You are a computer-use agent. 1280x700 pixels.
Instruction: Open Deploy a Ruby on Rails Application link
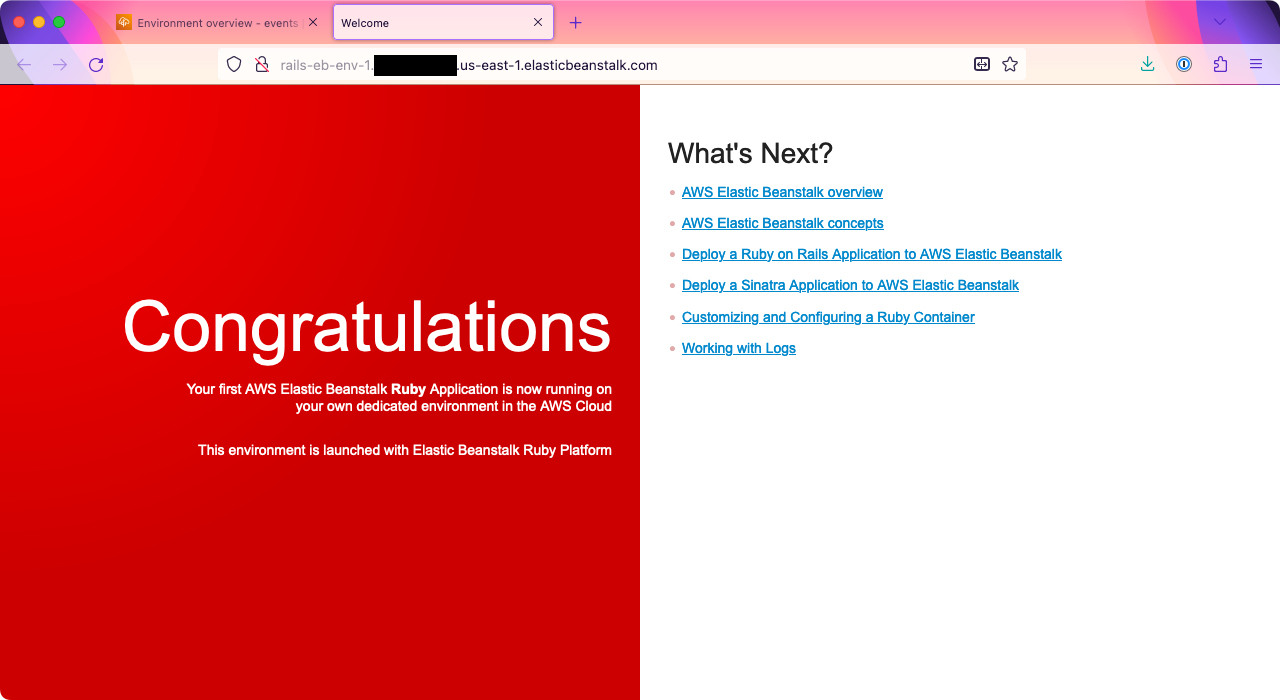pyautogui.click(x=872, y=254)
